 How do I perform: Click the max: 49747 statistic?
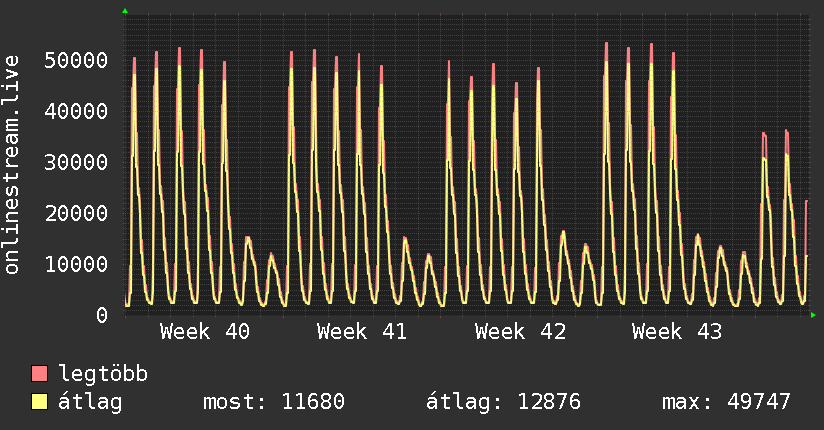click(726, 402)
